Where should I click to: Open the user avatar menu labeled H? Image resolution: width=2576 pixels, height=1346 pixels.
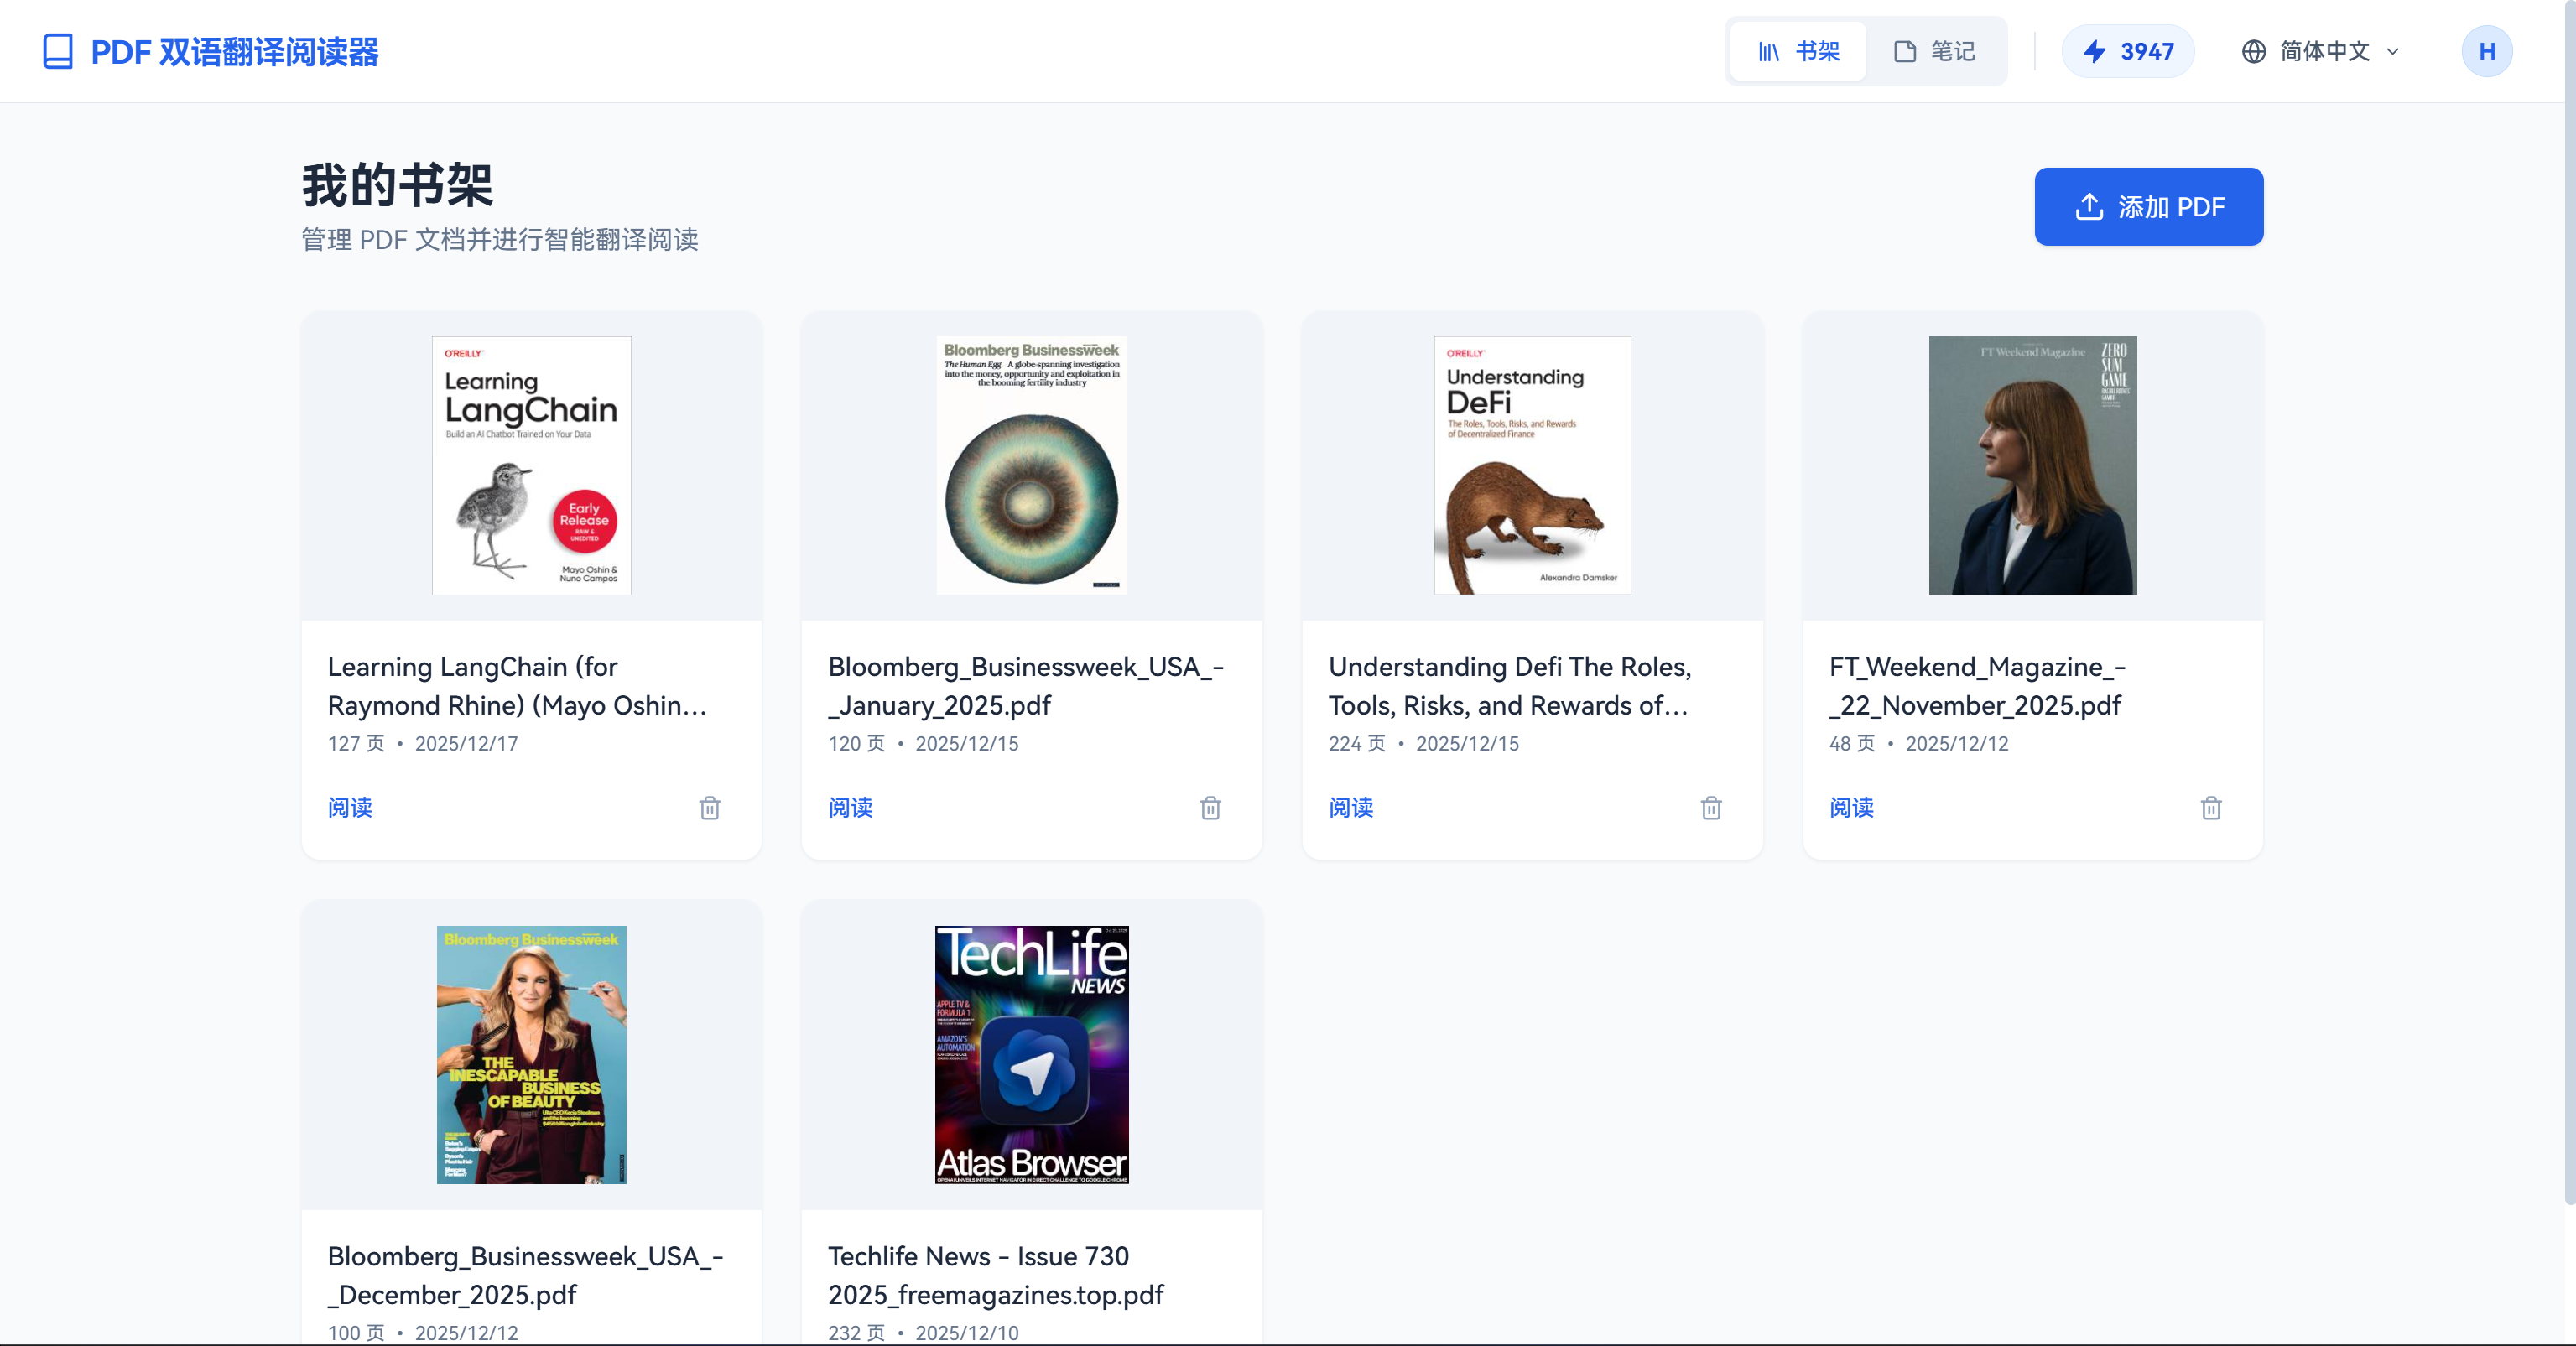pyautogui.click(x=2487, y=51)
